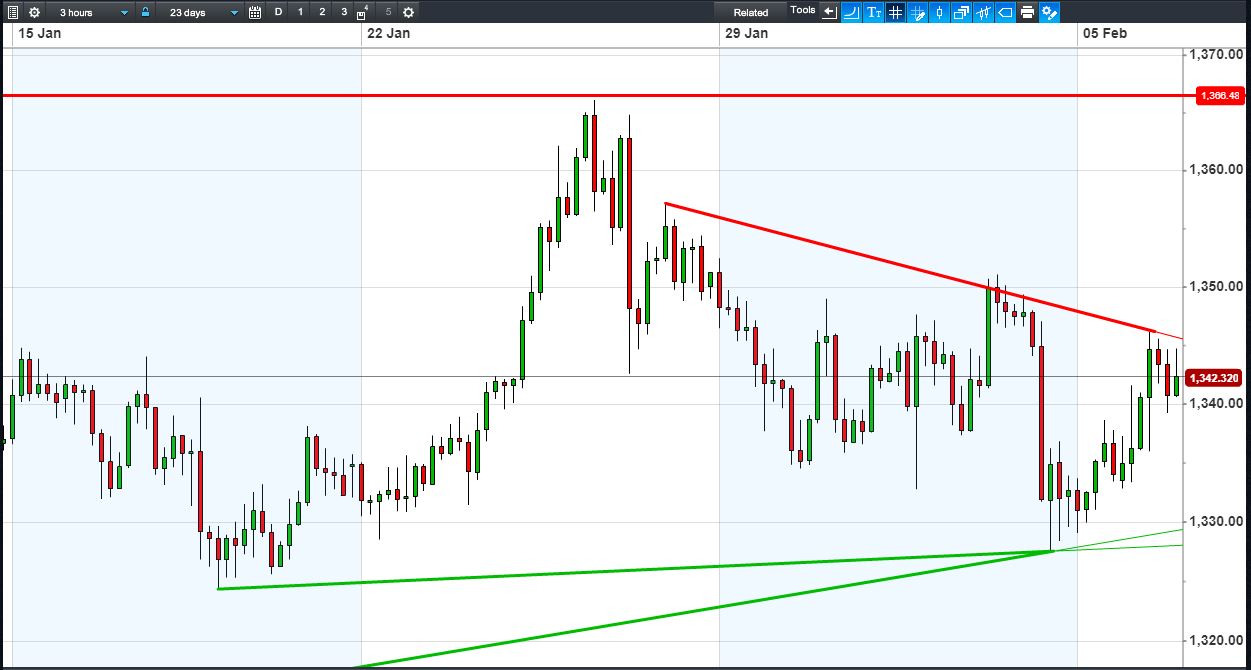The height and width of the screenshot is (670, 1251).
Task: Click the 1,320.00 price axis label
Action: click(1218, 640)
